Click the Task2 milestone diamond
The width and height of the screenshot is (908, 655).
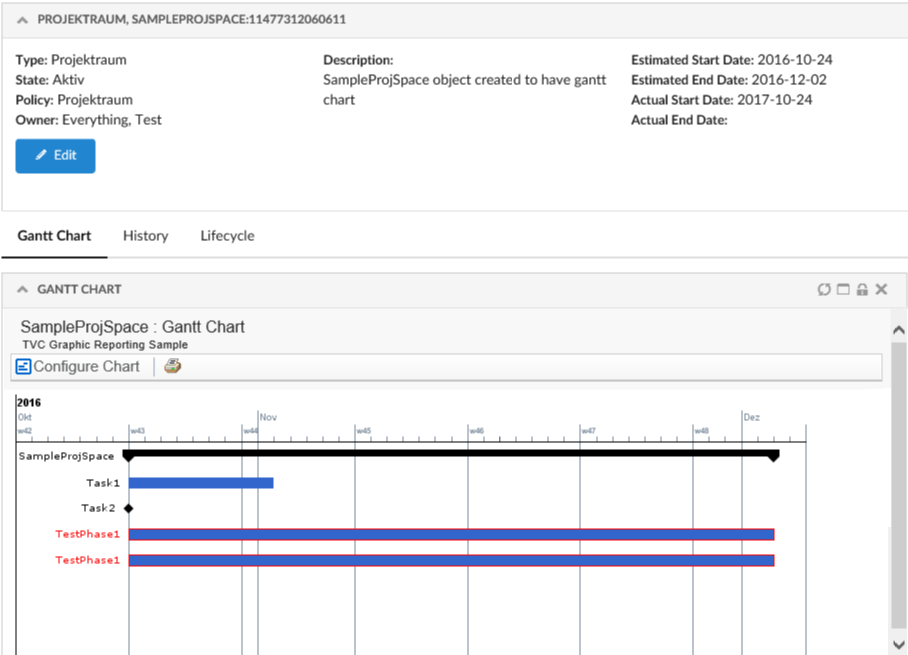point(128,508)
